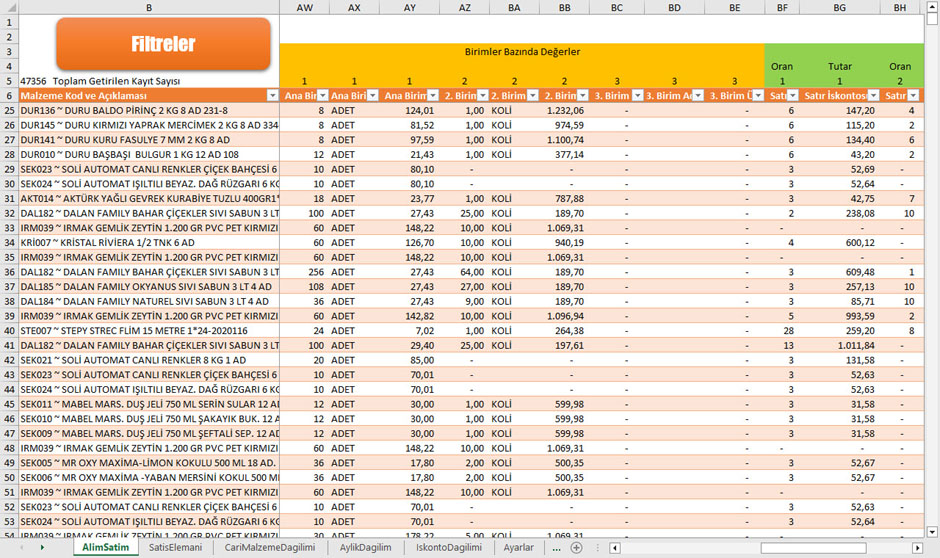Switch to the AlimSatim sheet tab
The width and height of the screenshot is (940, 558).
tap(106, 547)
